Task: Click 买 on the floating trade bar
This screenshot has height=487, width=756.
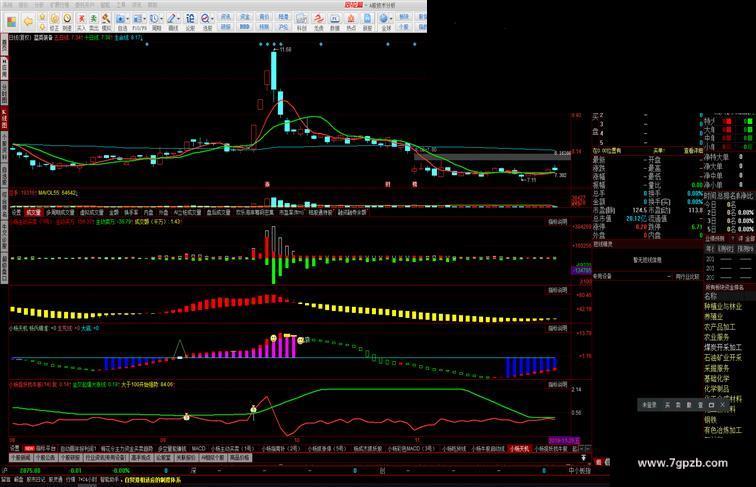Action: [667, 405]
